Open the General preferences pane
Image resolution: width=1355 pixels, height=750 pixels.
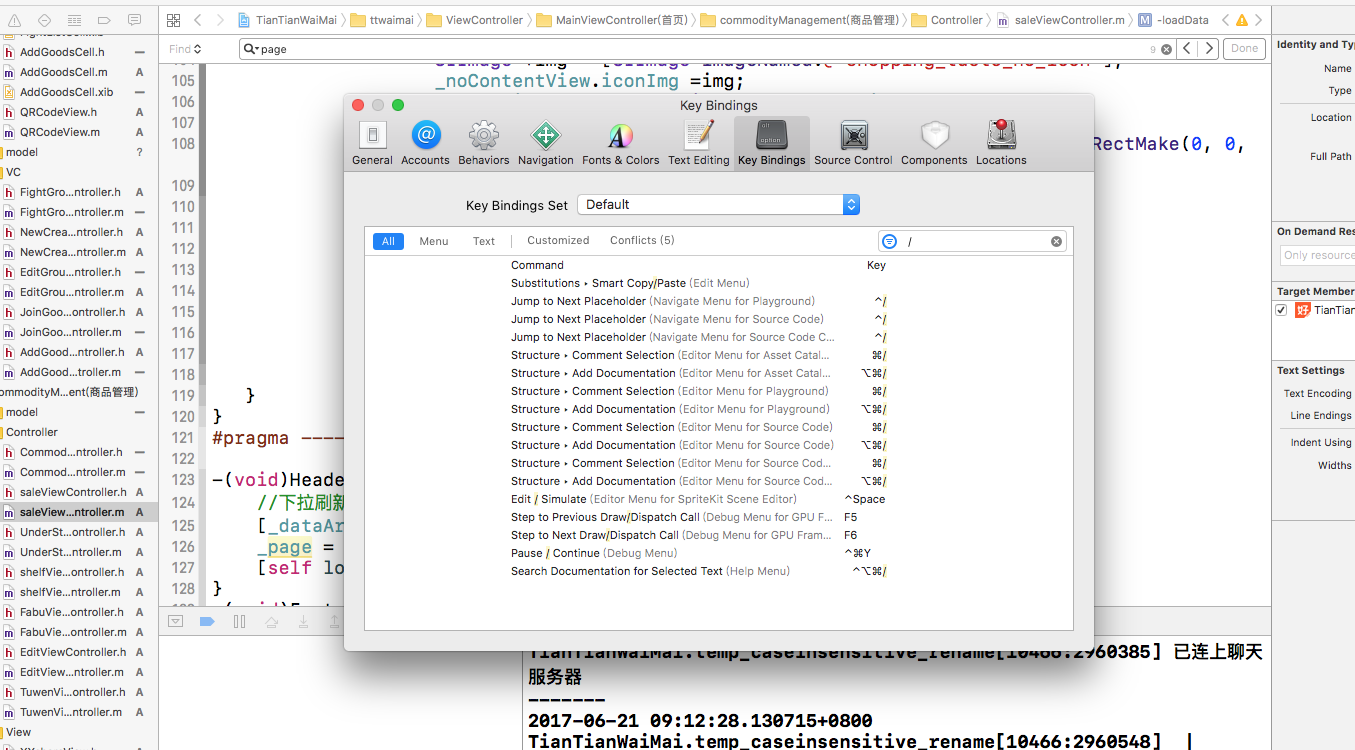tap(372, 143)
